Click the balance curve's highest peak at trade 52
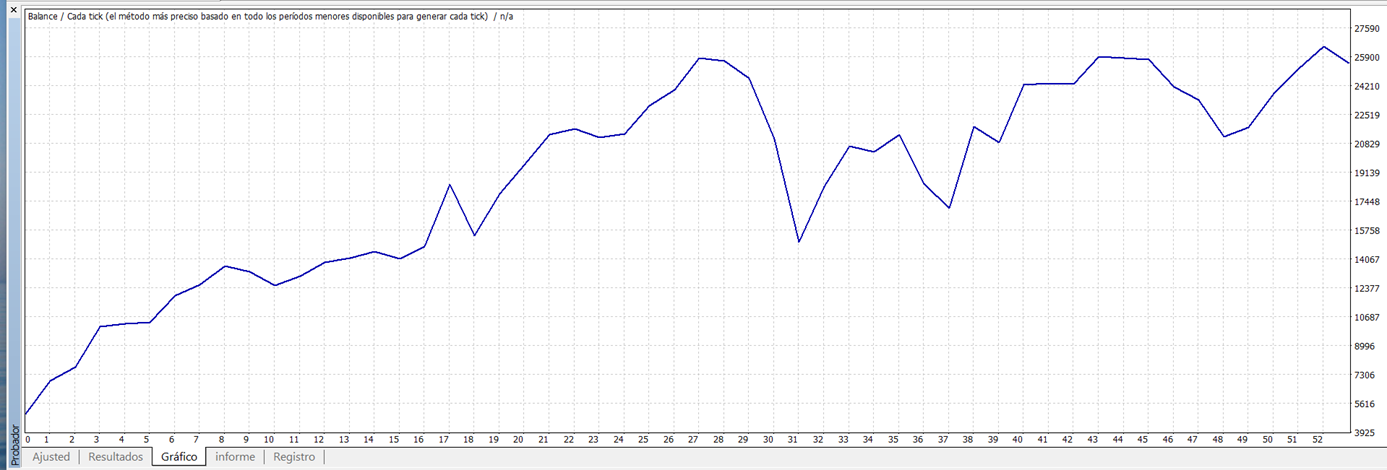 point(1324,46)
